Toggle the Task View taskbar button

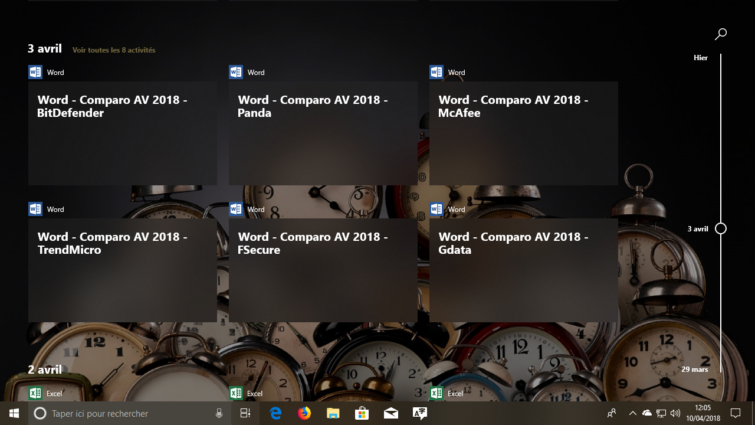(245, 413)
